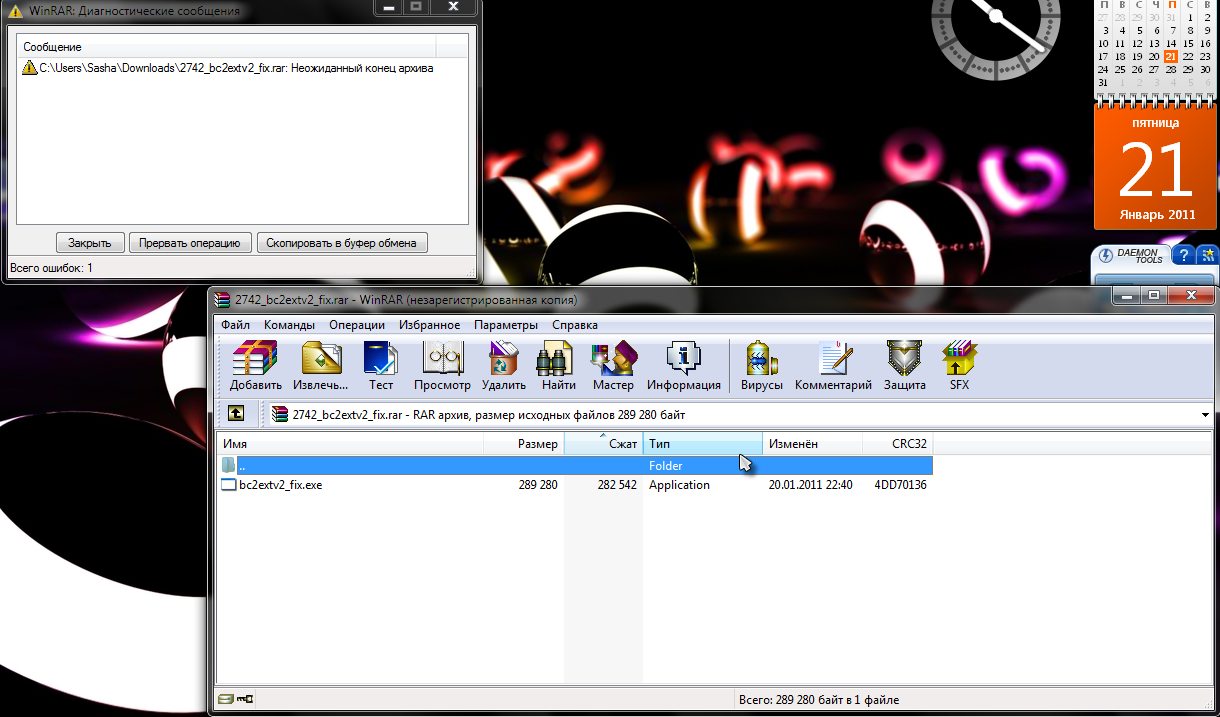This screenshot has width=1220, height=717.
Task: Sort by the Сжат column header
Action: point(604,443)
